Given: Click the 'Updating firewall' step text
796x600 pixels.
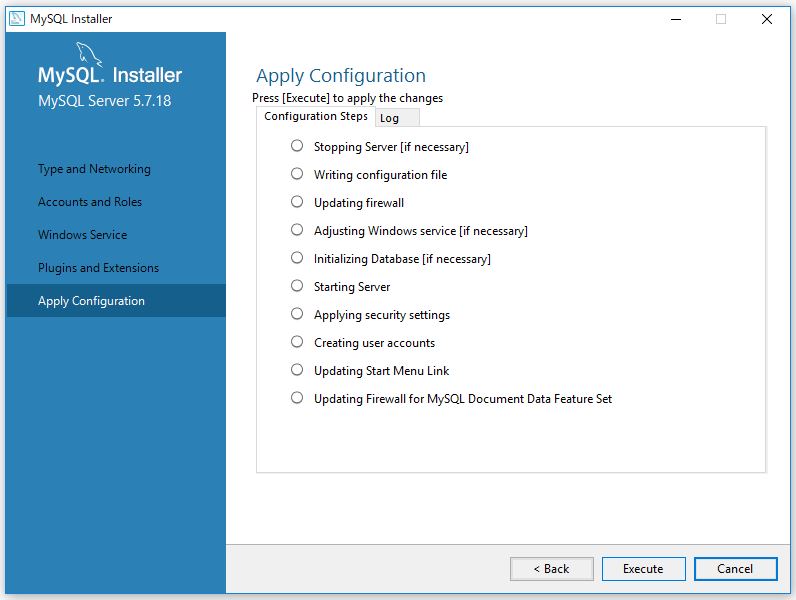Looking at the screenshot, I should tap(359, 203).
